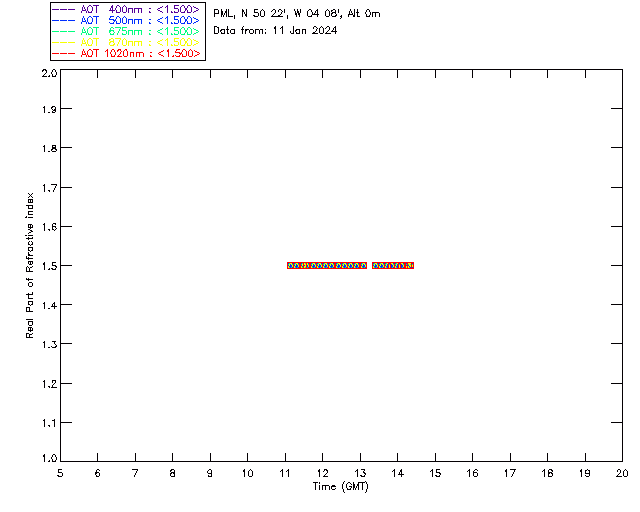This screenshot has width=640, height=512.
Task: Click the AOT 1020nm legend entry
Action: [x=126, y=53]
